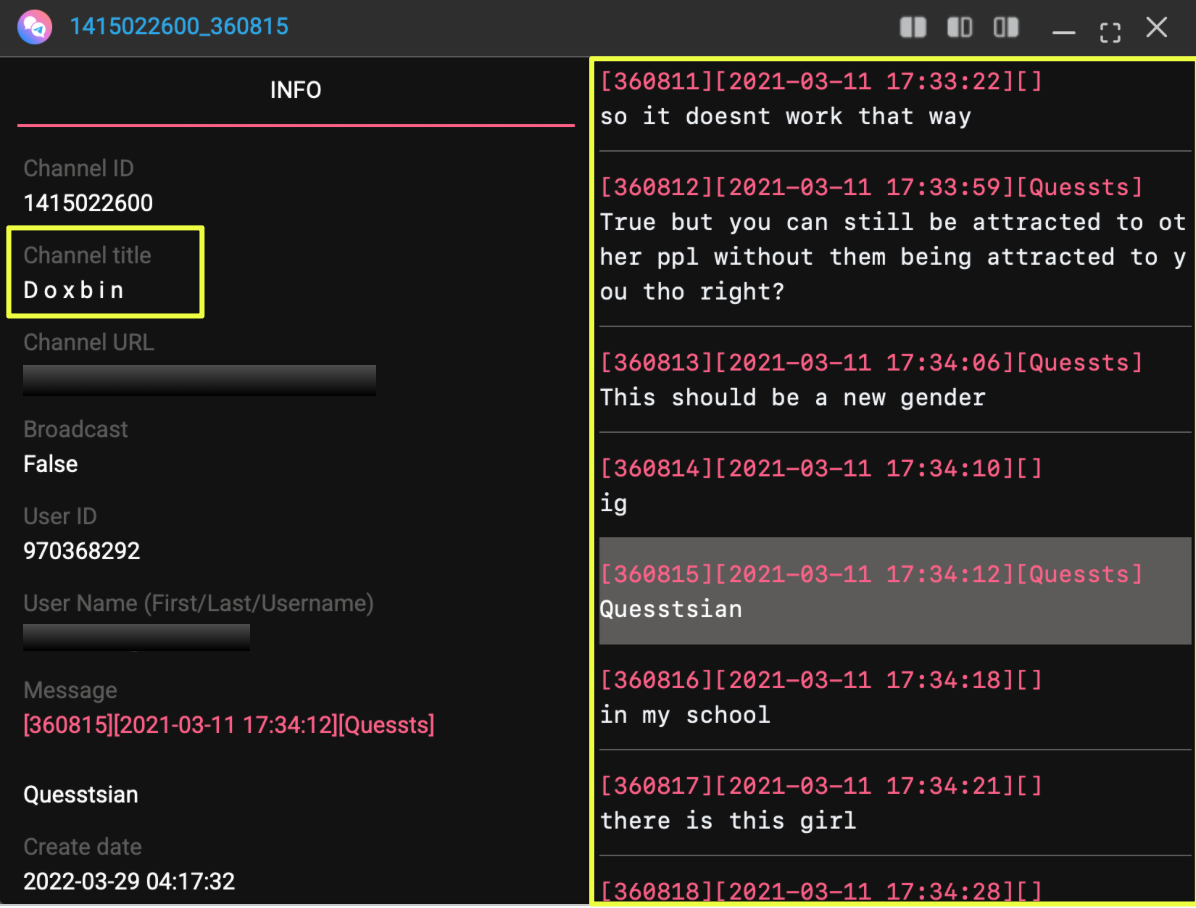Click the User ID value 970368292
Viewport: 1196px width, 908px height.
pos(82,551)
